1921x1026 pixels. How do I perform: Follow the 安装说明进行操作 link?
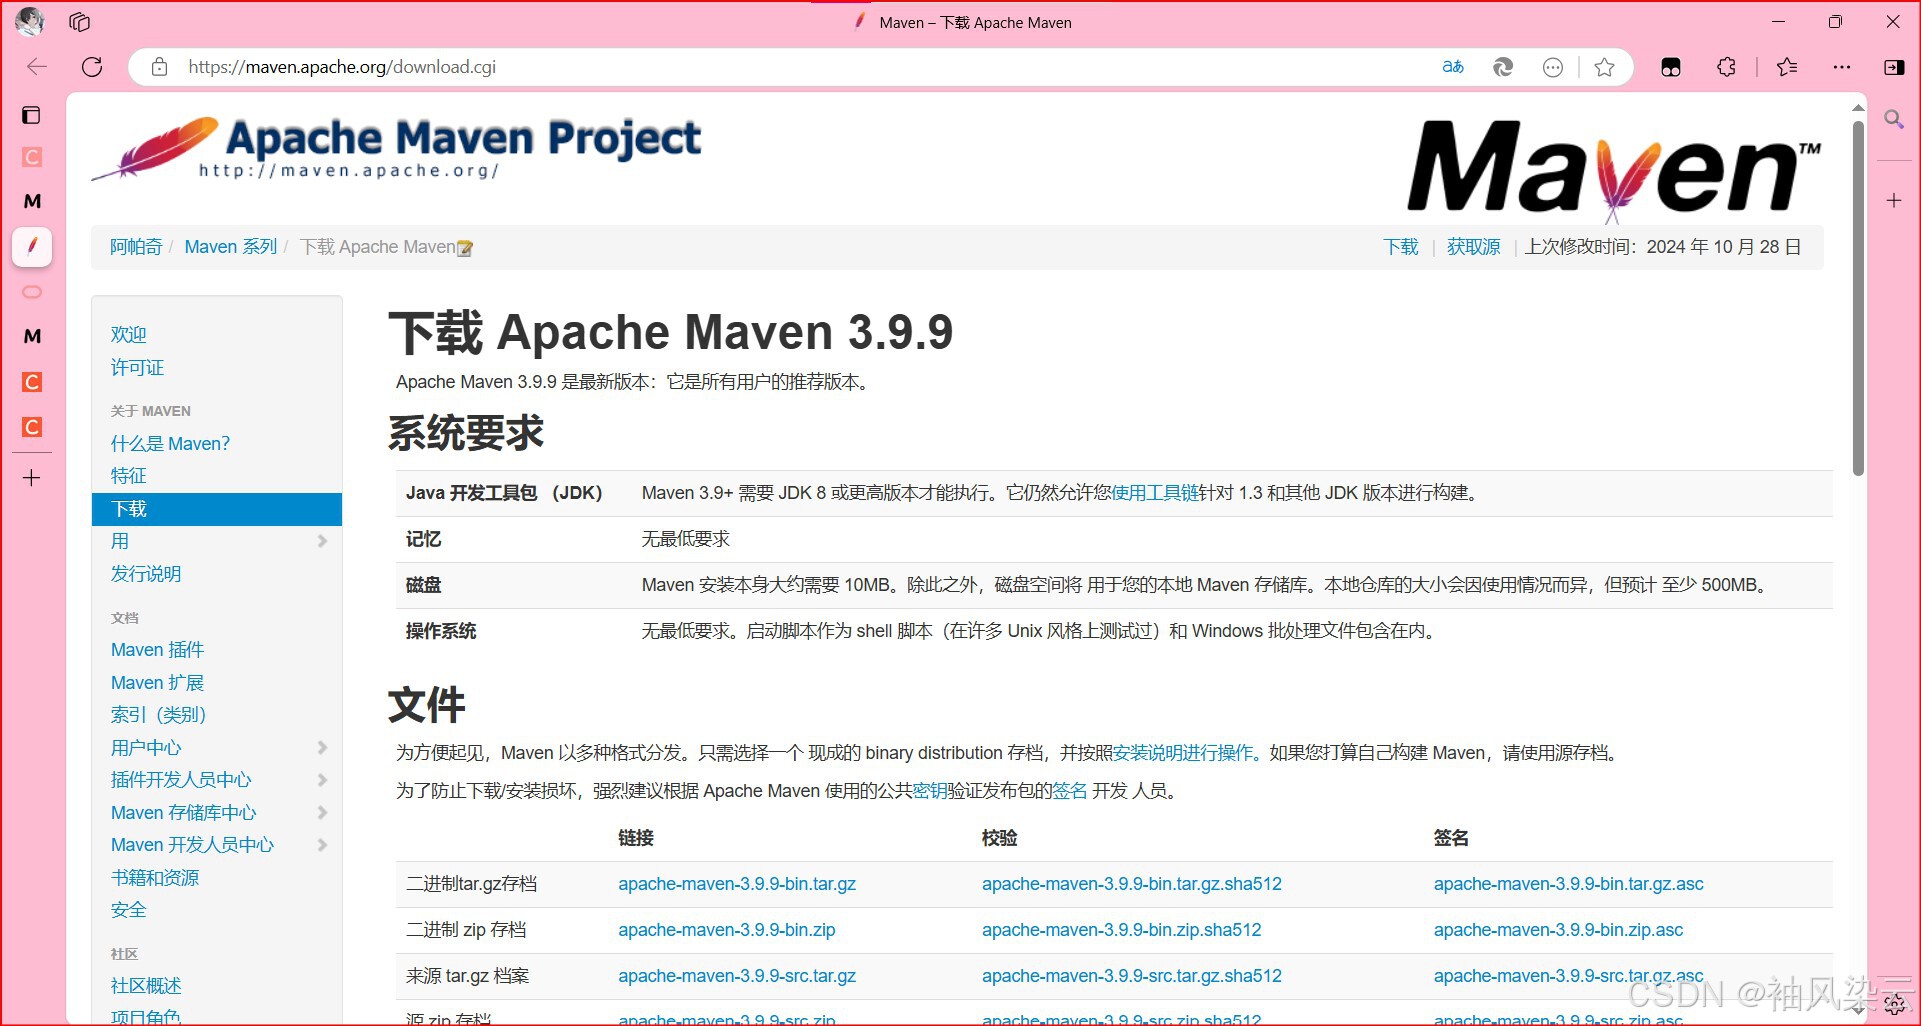tap(1182, 753)
